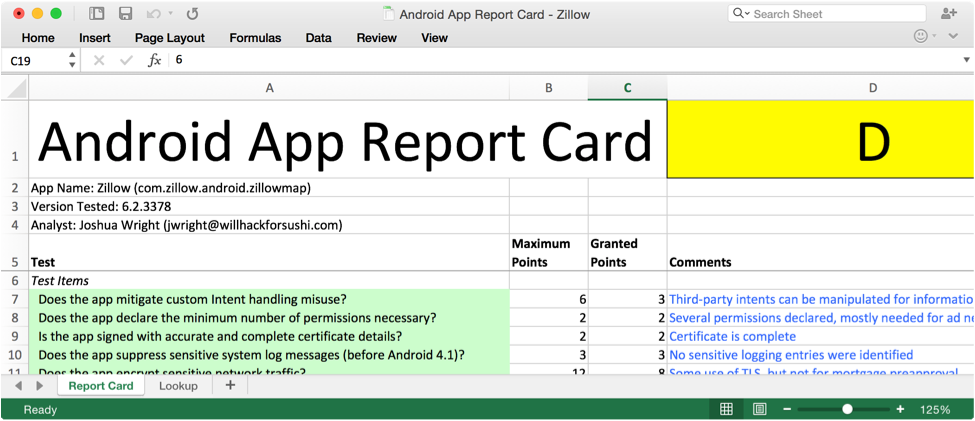Select column B header

click(x=549, y=88)
